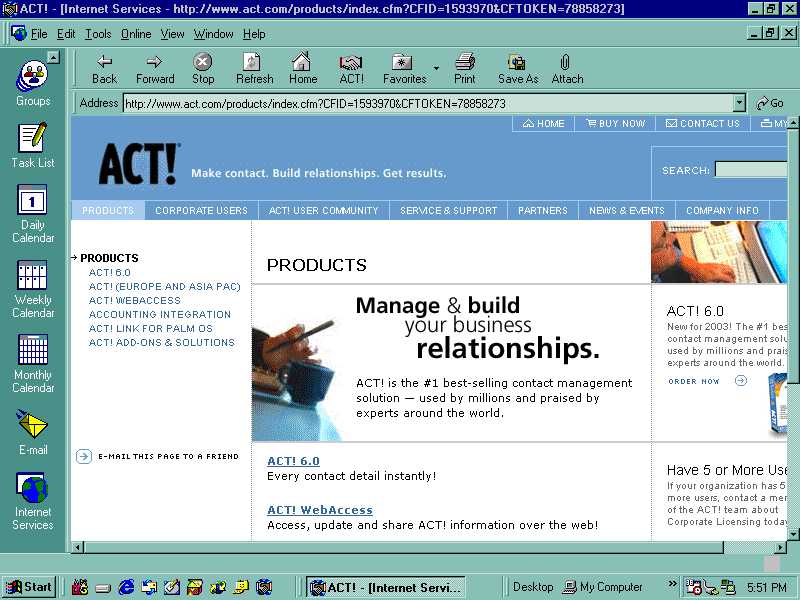Stop page loading
This screenshot has height=600, width=800.
click(x=203, y=69)
